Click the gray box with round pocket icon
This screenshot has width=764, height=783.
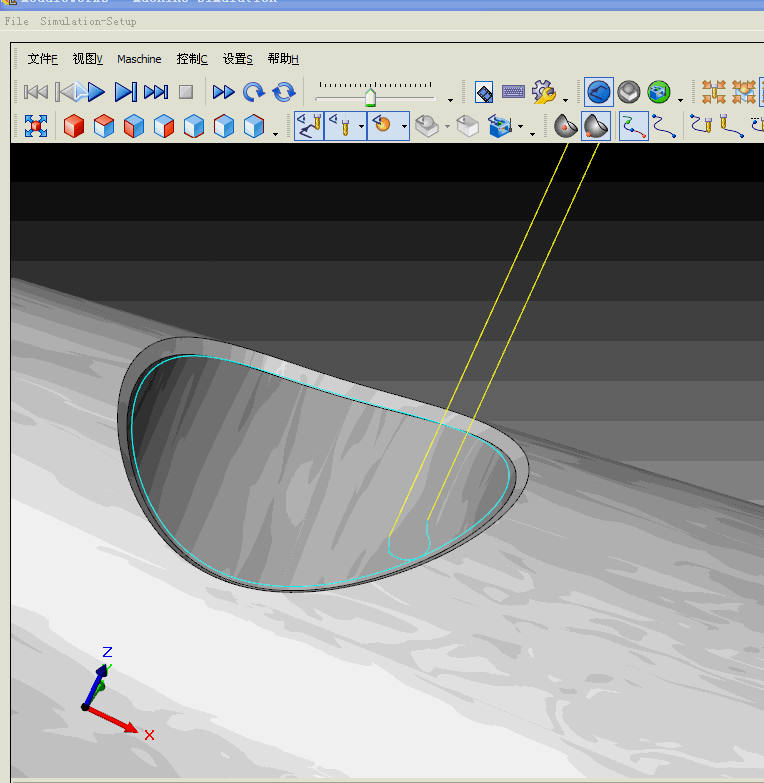click(x=427, y=126)
